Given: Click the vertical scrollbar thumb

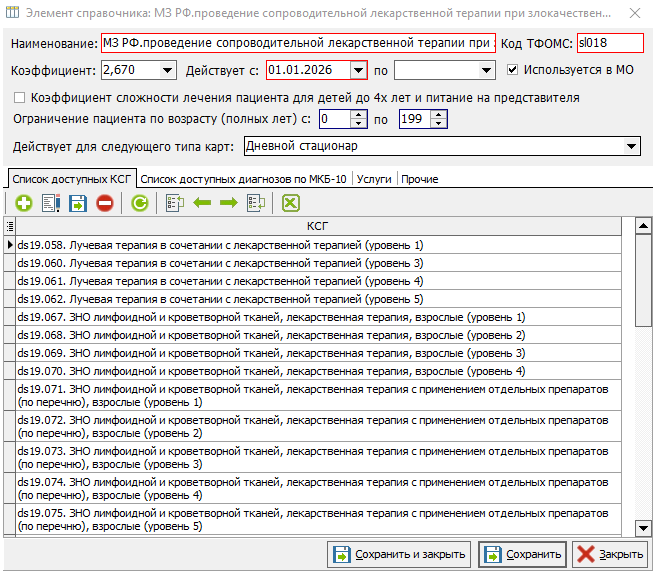Looking at the screenshot, I should click(643, 280).
